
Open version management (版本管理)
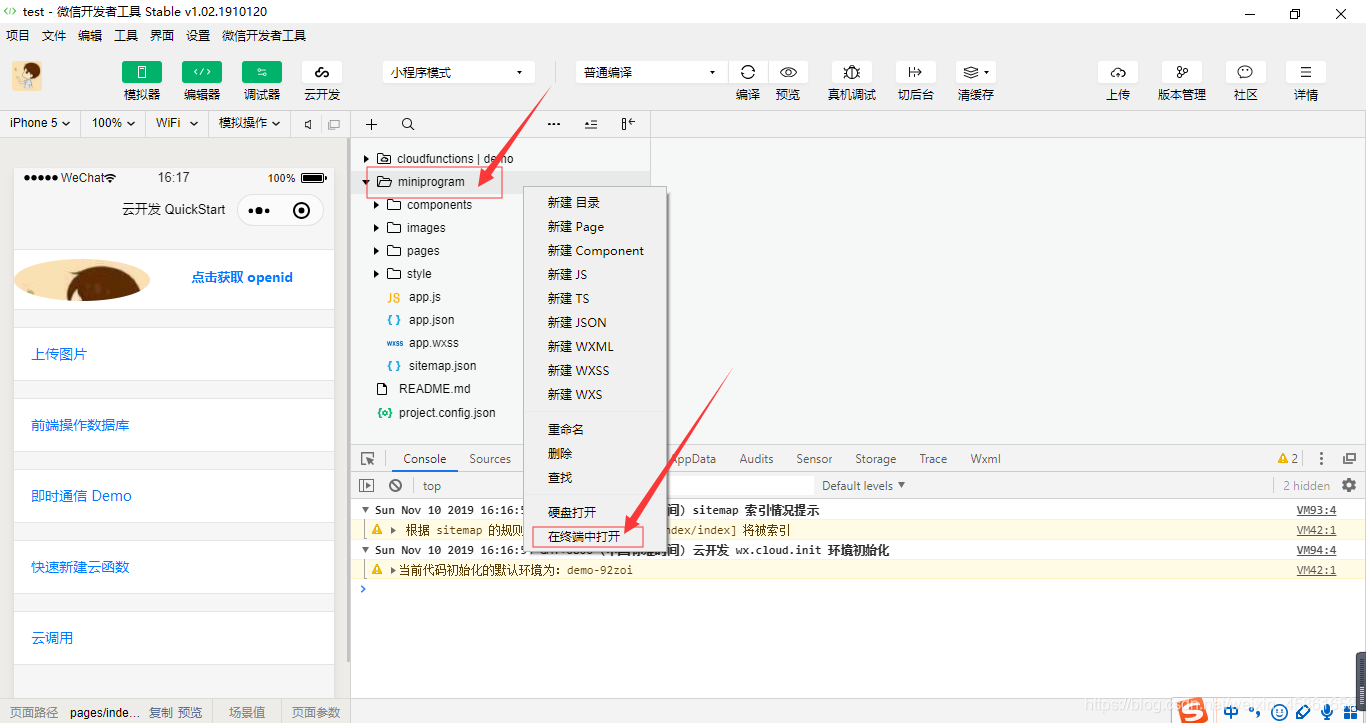point(1182,72)
